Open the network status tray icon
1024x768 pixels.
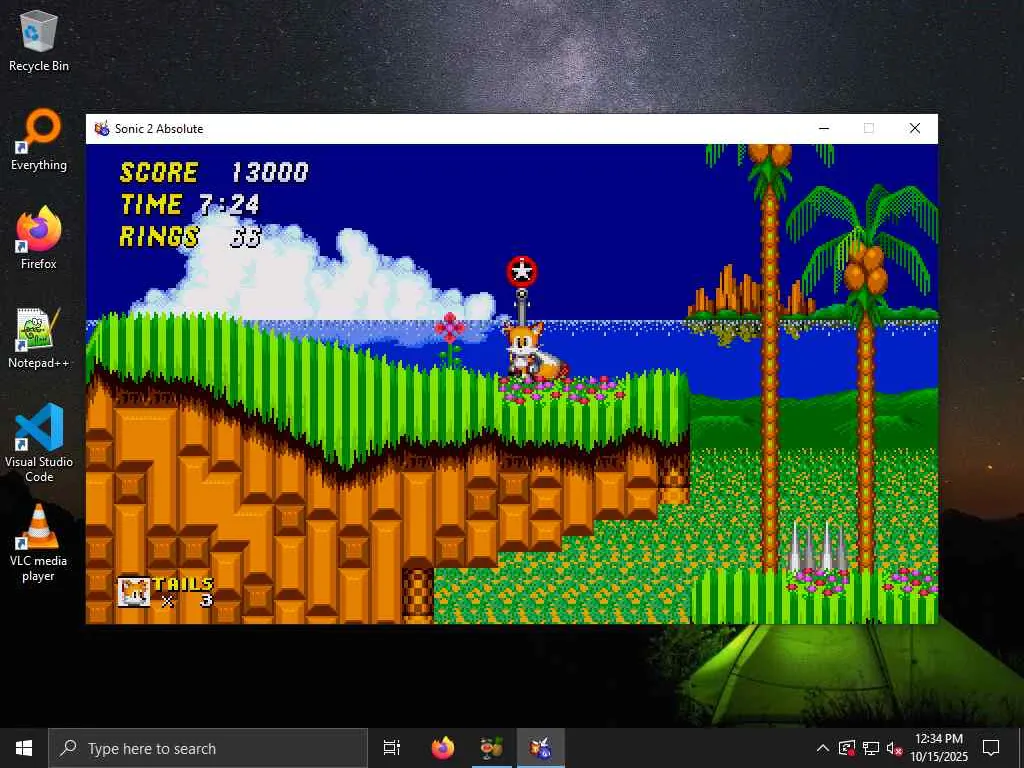871,748
